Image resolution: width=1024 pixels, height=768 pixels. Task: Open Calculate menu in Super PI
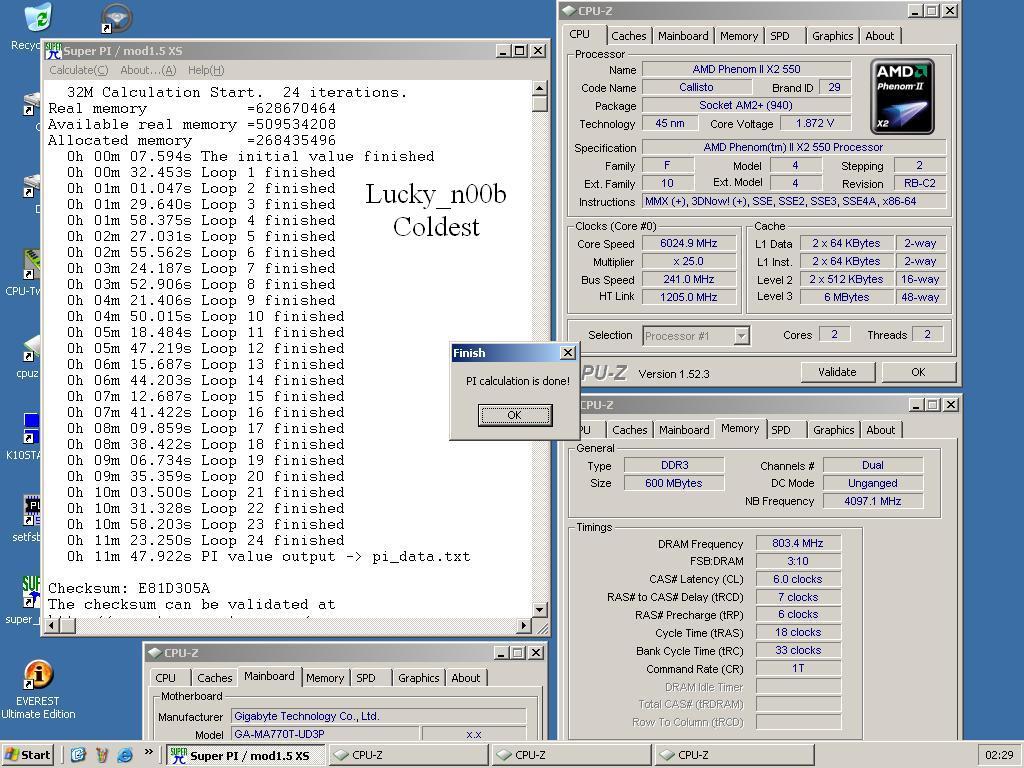[78, 70]
